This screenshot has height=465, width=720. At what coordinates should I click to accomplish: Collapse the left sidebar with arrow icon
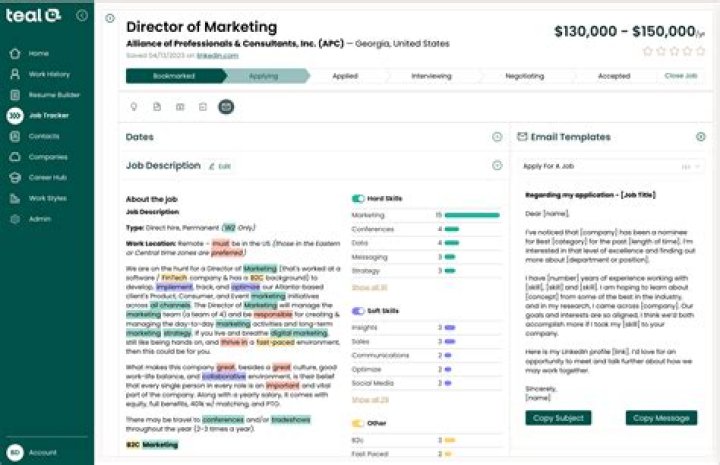coord(81,16)
